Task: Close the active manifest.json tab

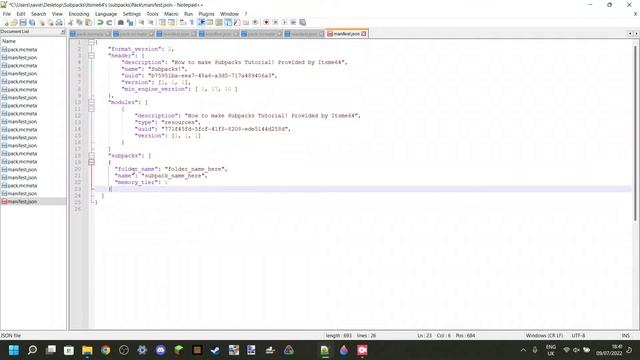Action: coord(364,34)
